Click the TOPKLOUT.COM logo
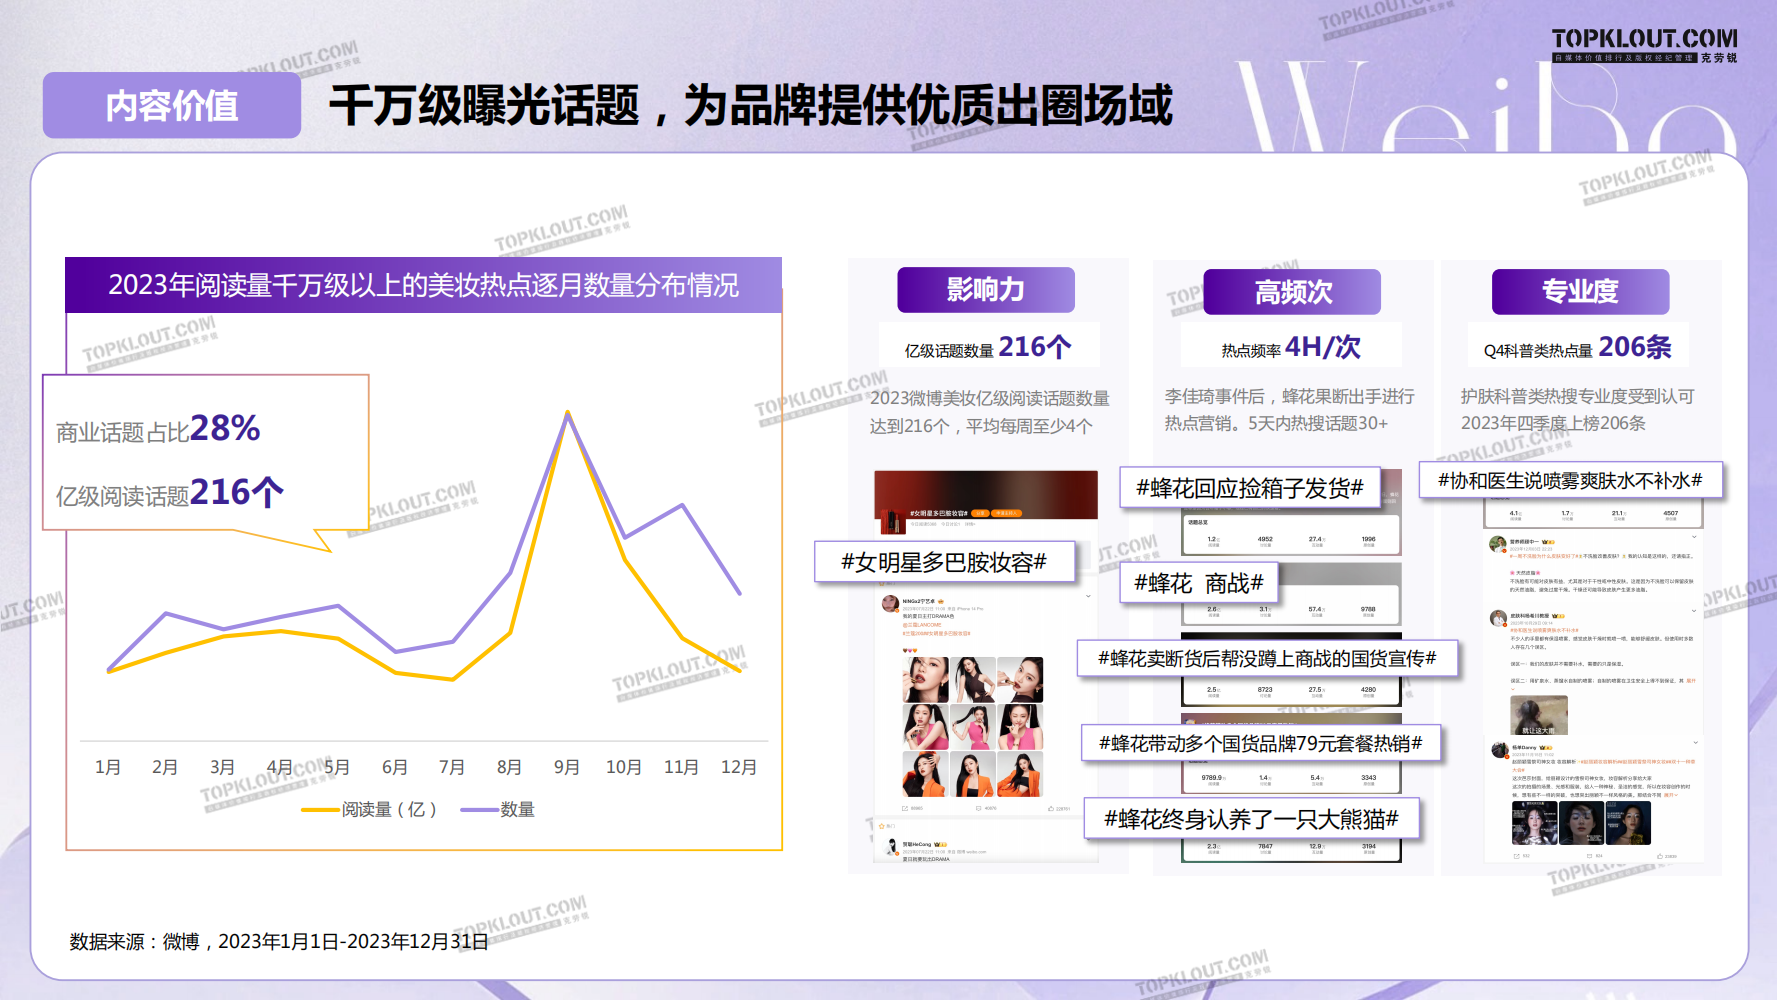This screenshot has width=1778, height=1000. 1644,44
